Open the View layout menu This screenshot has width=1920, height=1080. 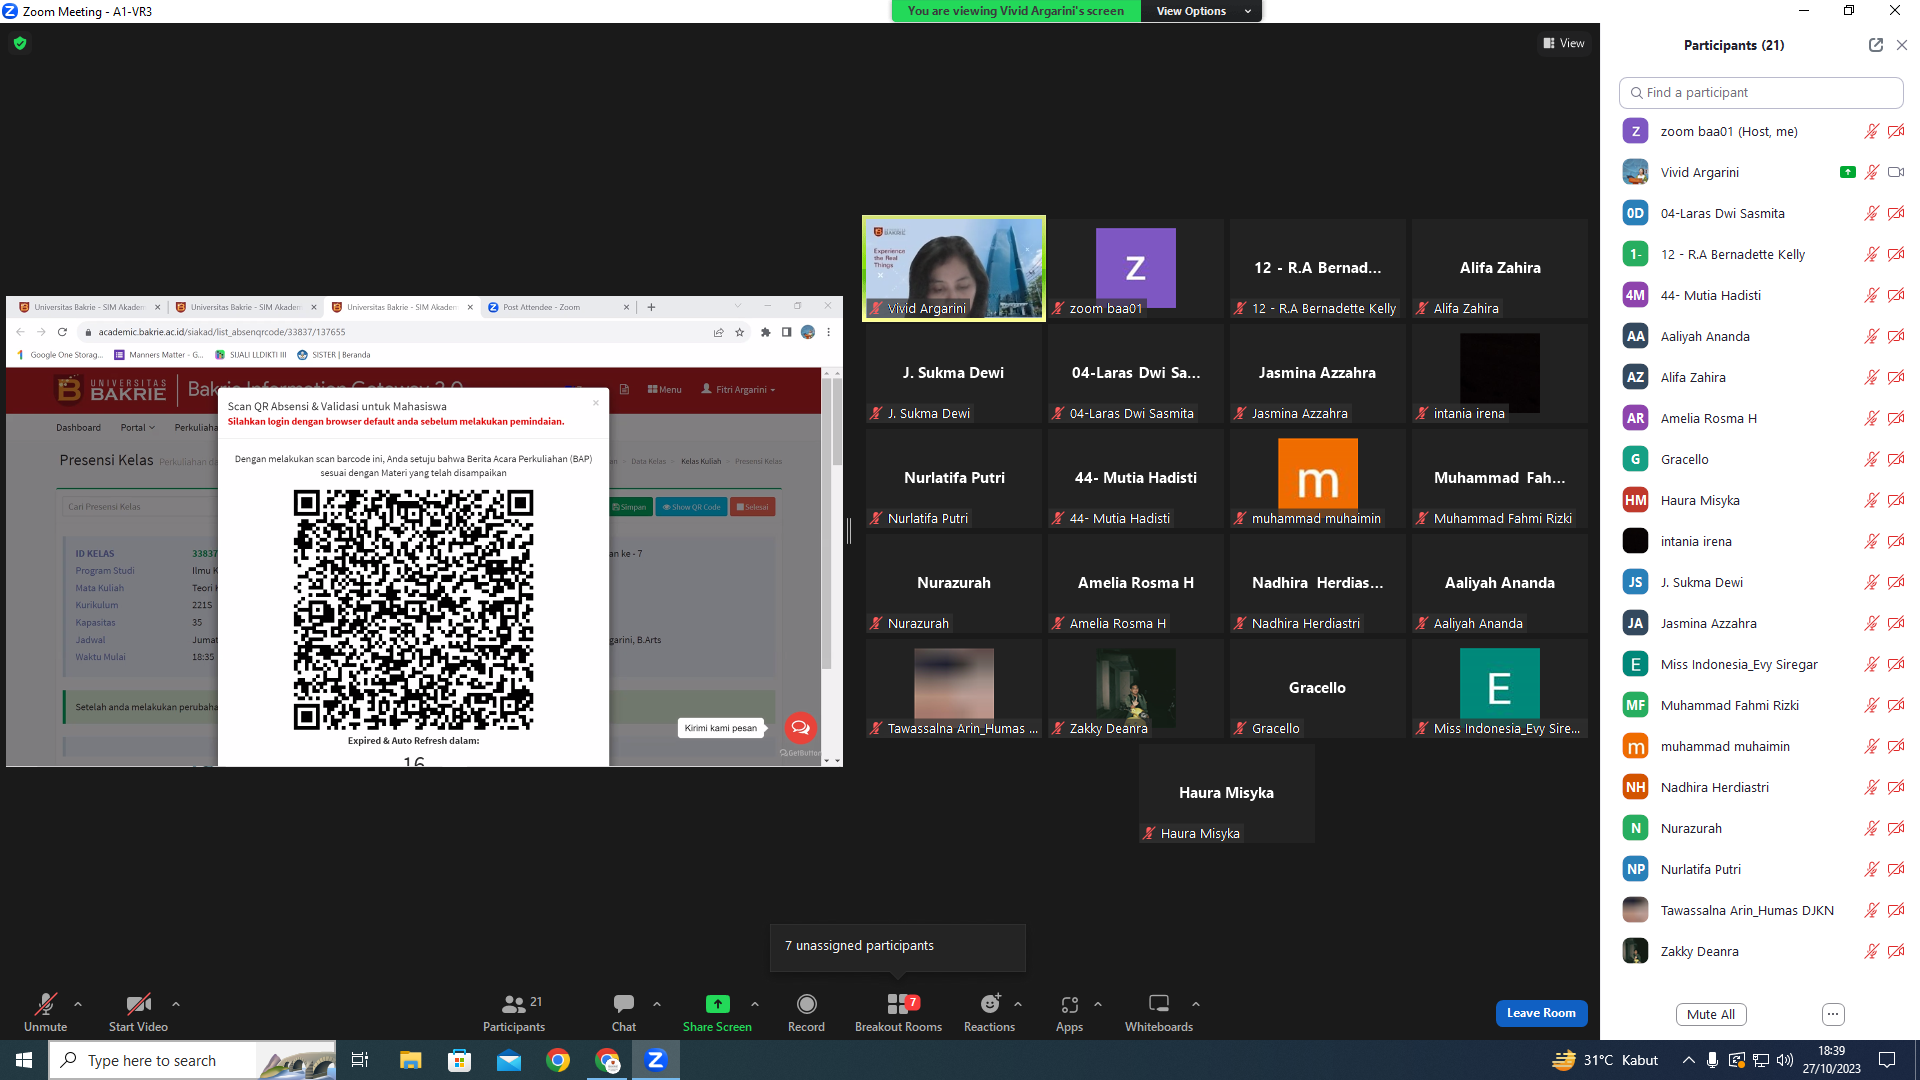[x=1564, y=43]
